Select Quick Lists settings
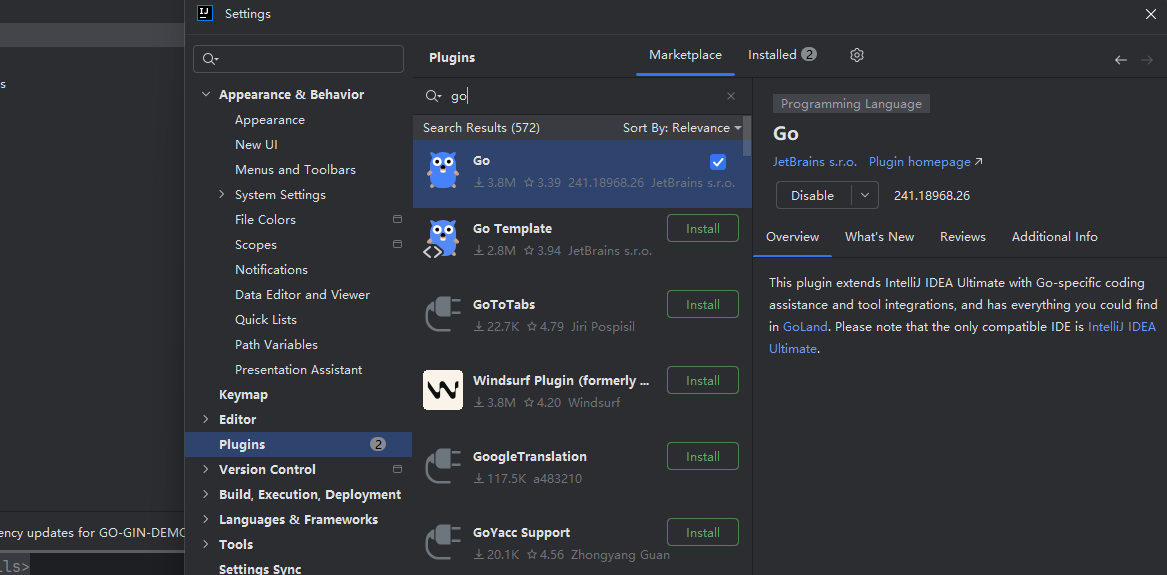The image size is (1167, 575). 266,319
